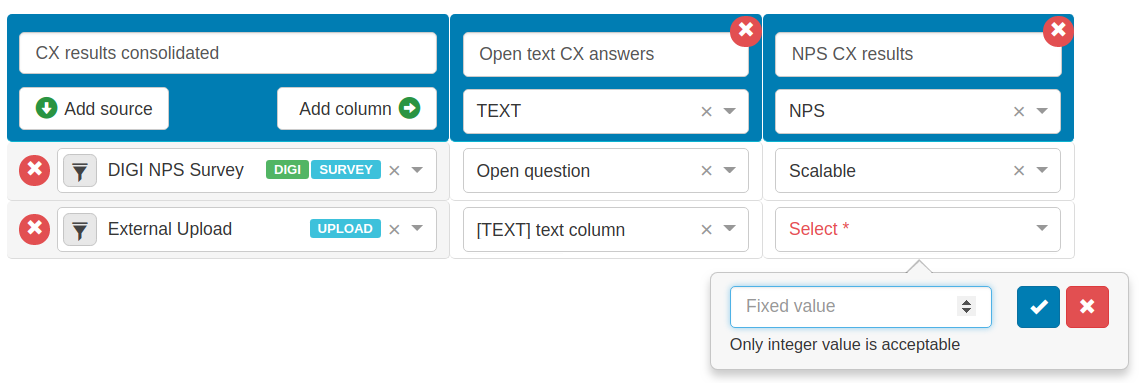Delete the DIGI NPS Survey source row
This screenshot has width=1141, height=383.
[x=34, y=171]
